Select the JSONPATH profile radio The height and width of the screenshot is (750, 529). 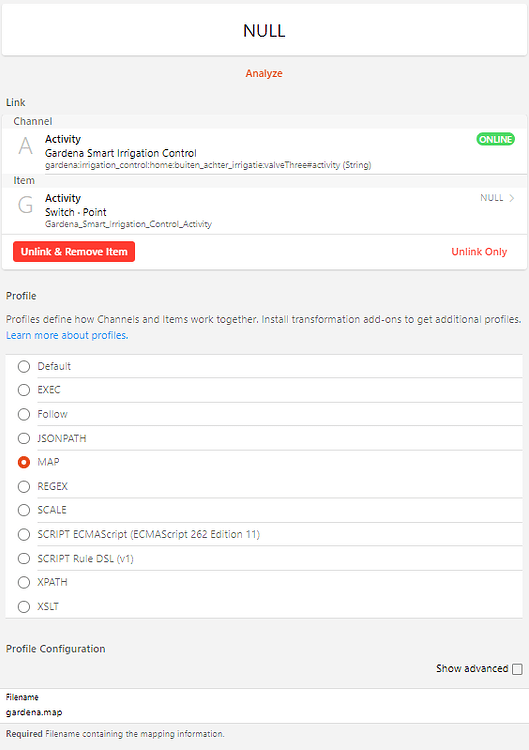(24, 438)
